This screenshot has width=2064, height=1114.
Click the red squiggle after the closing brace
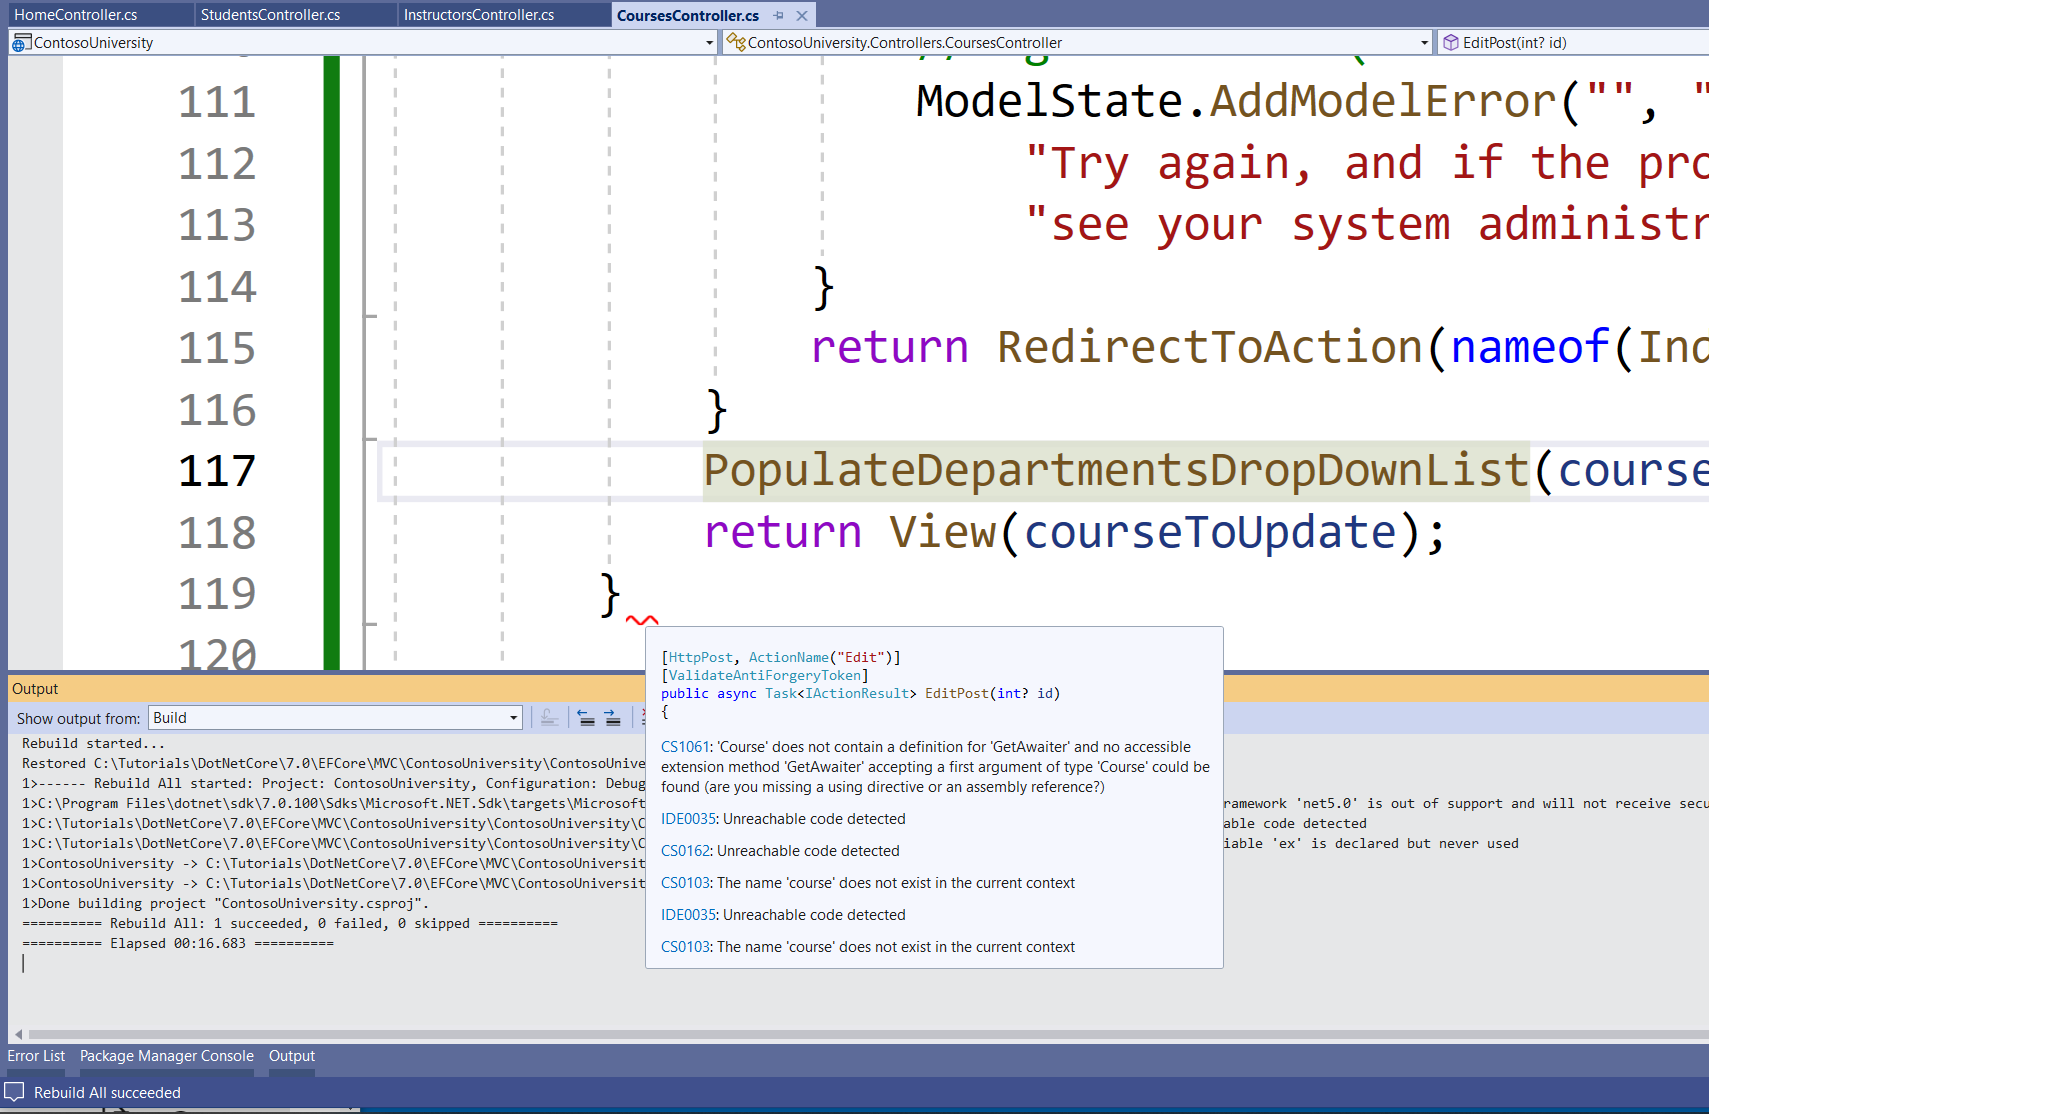coord(642,621)
